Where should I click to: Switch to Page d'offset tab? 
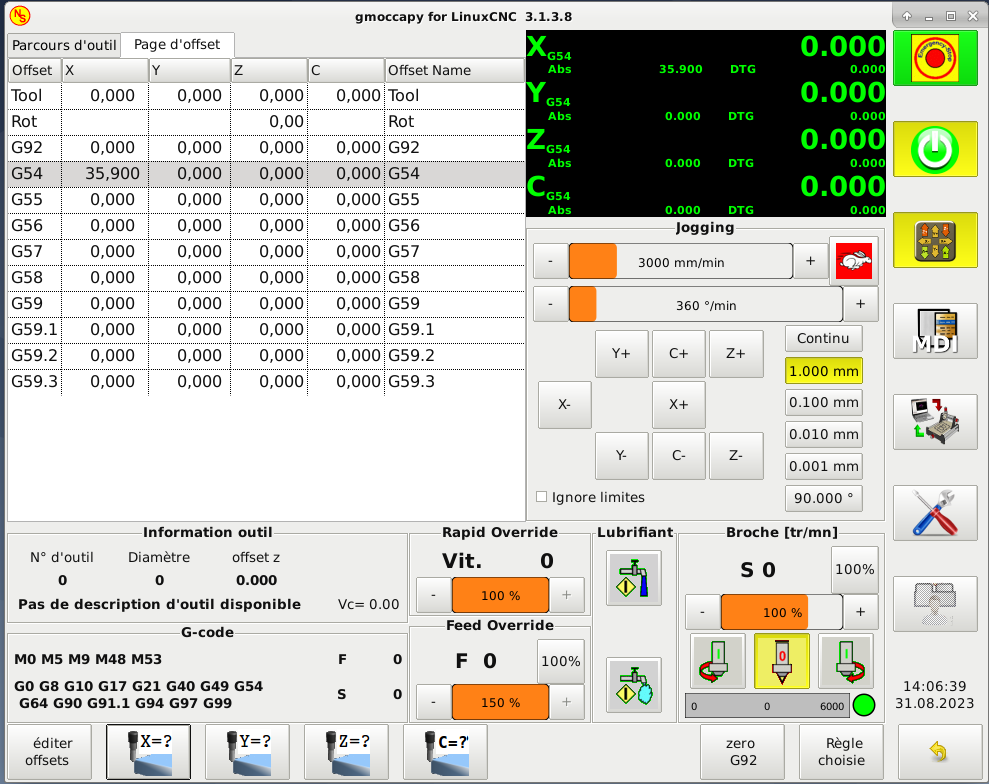click(177, 45)
